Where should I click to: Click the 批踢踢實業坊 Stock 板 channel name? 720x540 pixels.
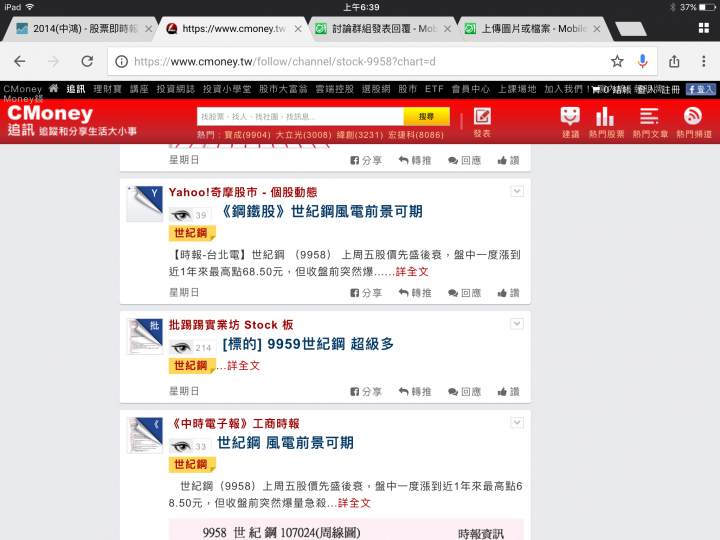231,325
